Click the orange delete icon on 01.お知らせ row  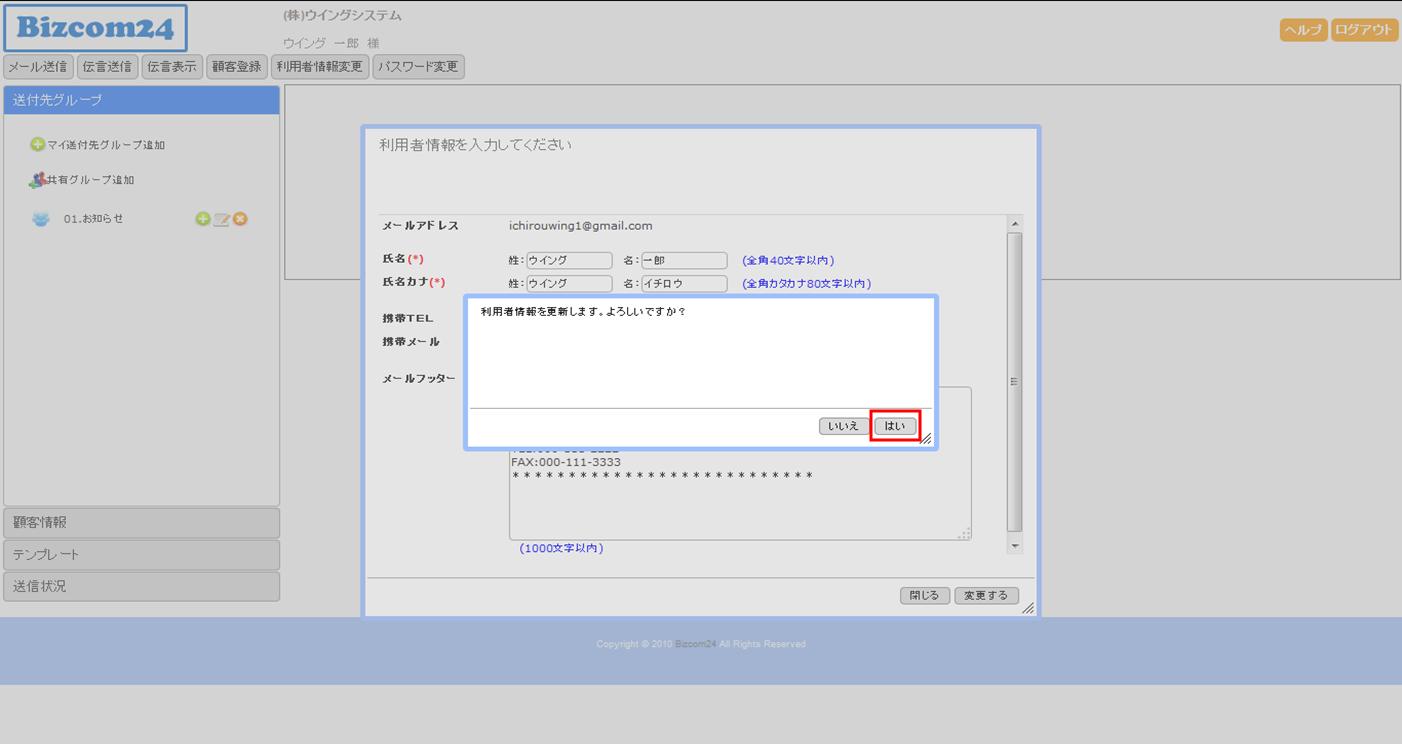click(240, 219)
